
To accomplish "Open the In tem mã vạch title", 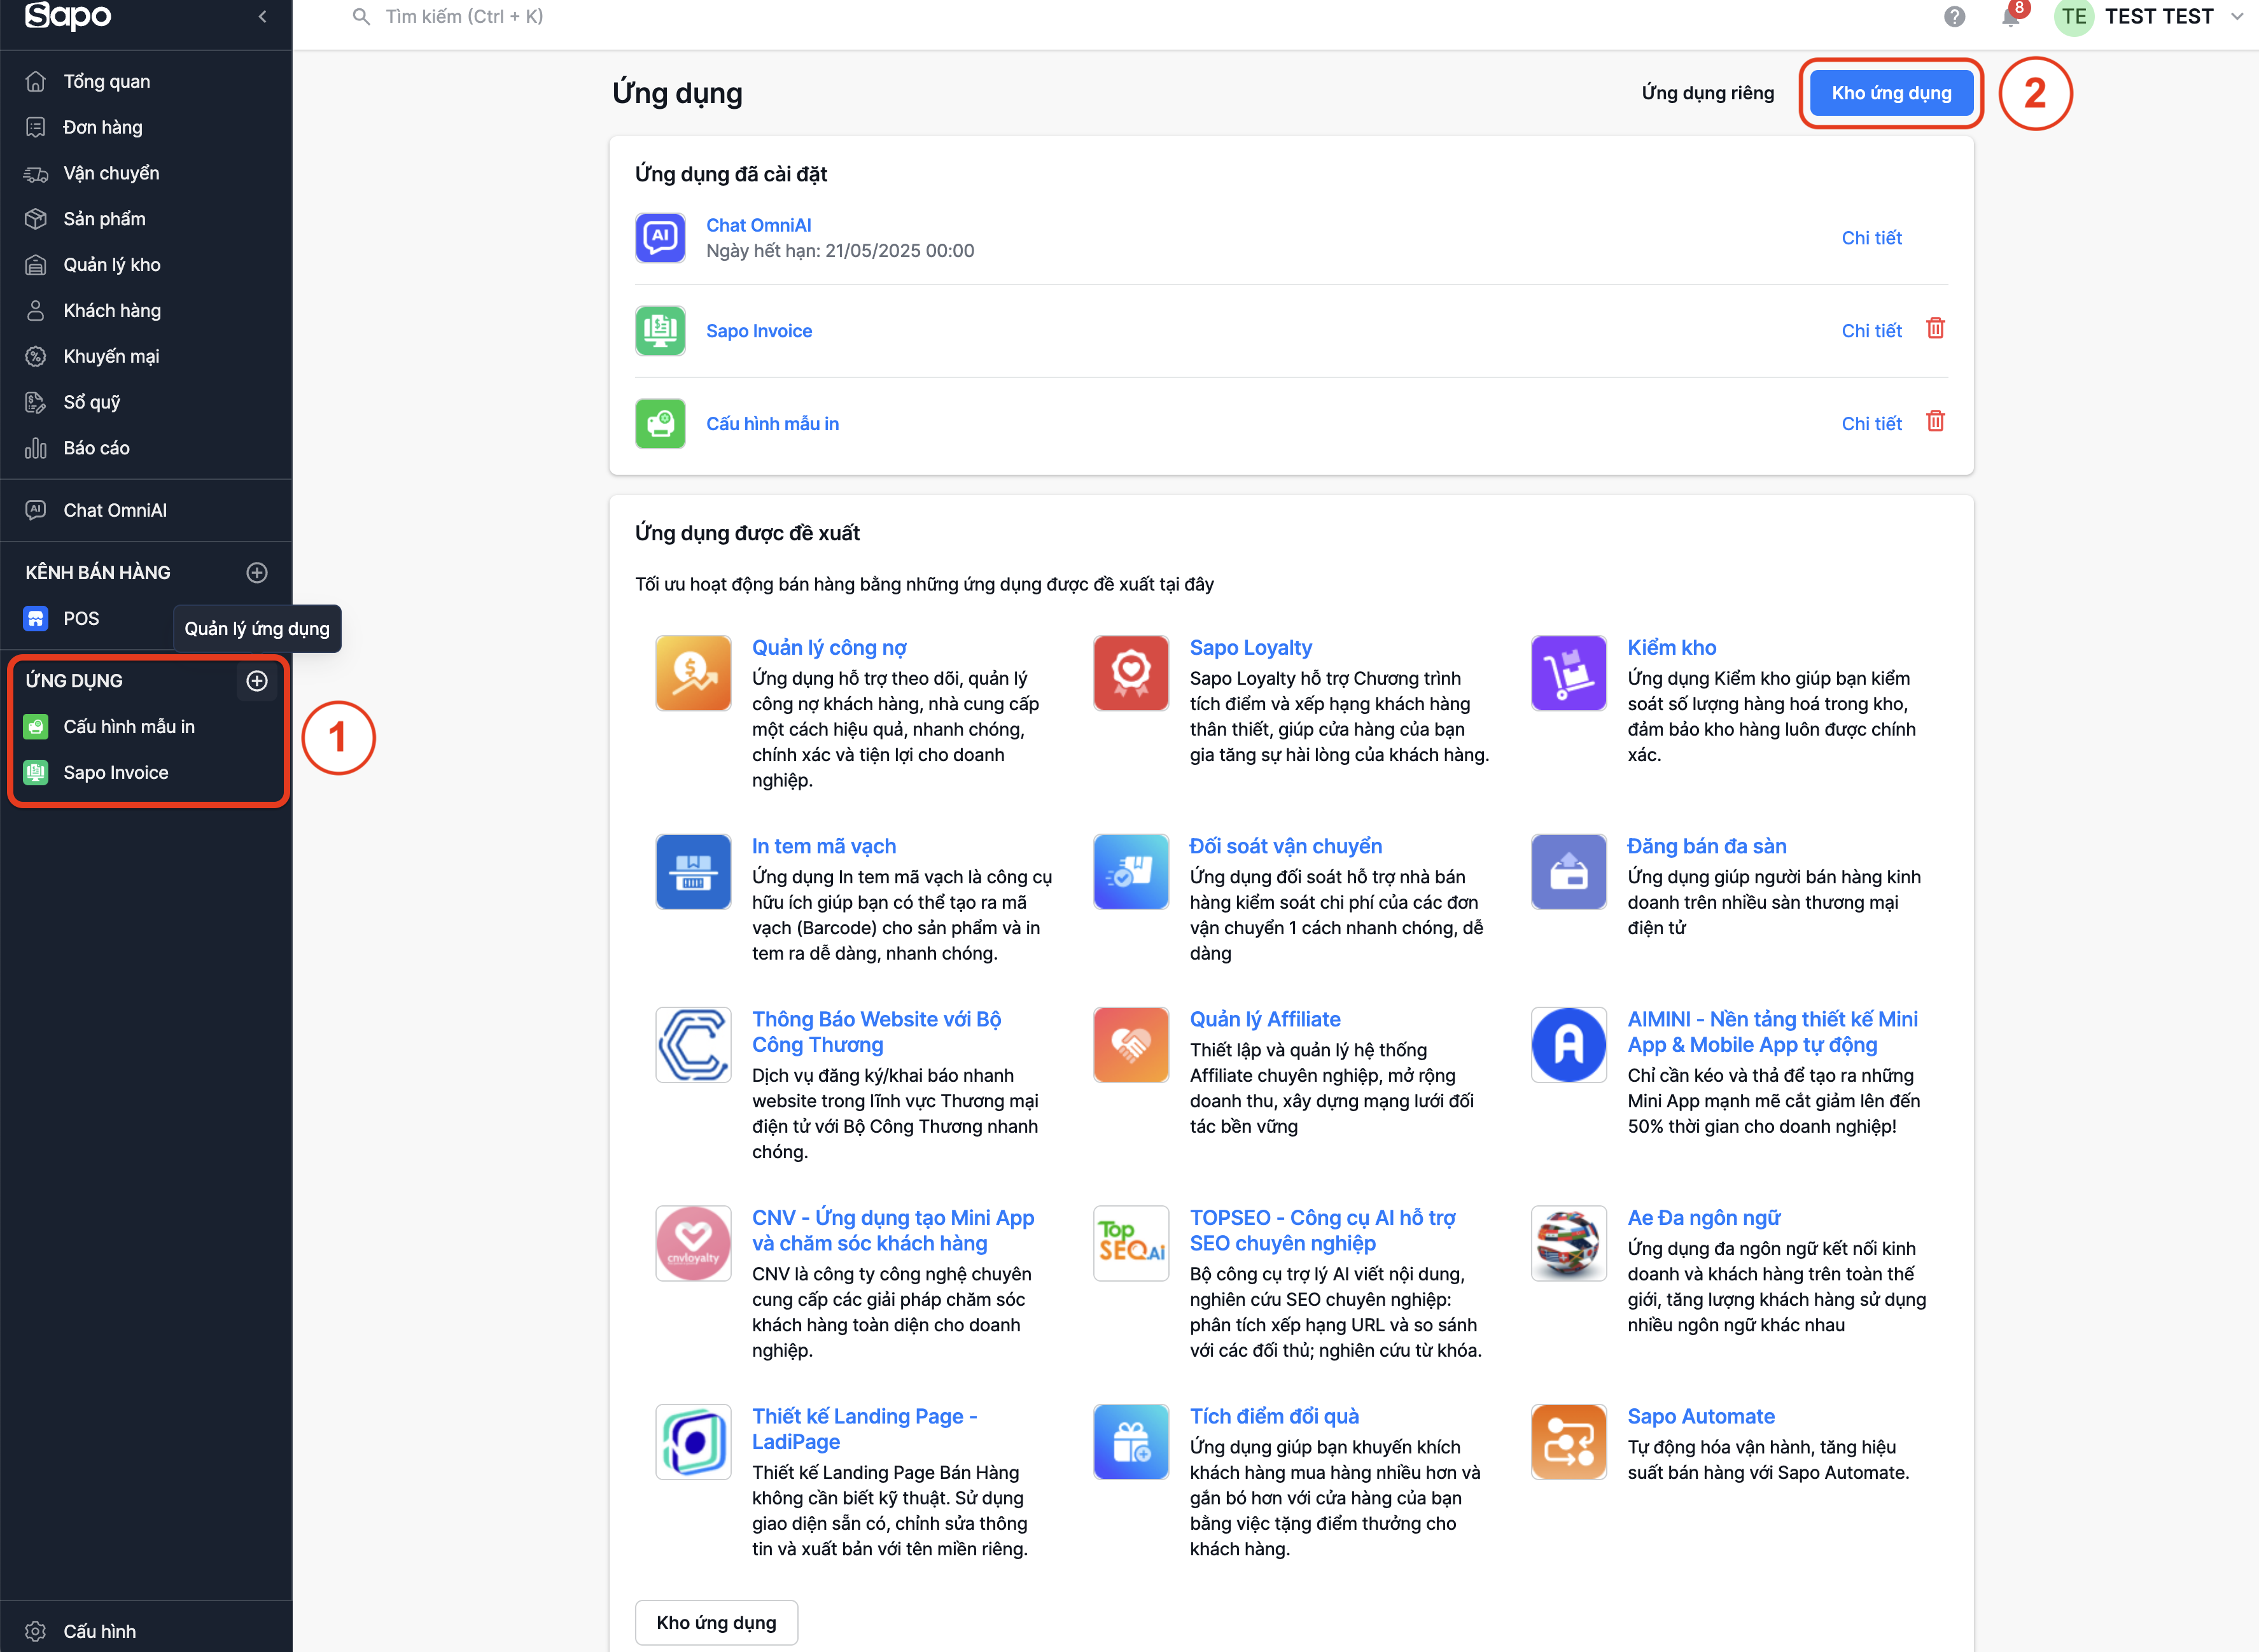I will tap(824, 846).
